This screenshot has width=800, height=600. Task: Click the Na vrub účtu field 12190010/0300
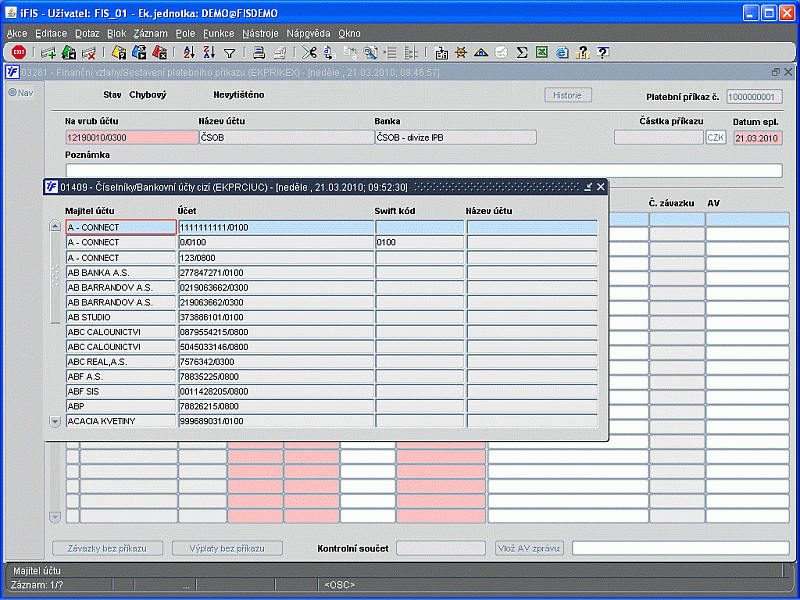click(x=132, y=138)
